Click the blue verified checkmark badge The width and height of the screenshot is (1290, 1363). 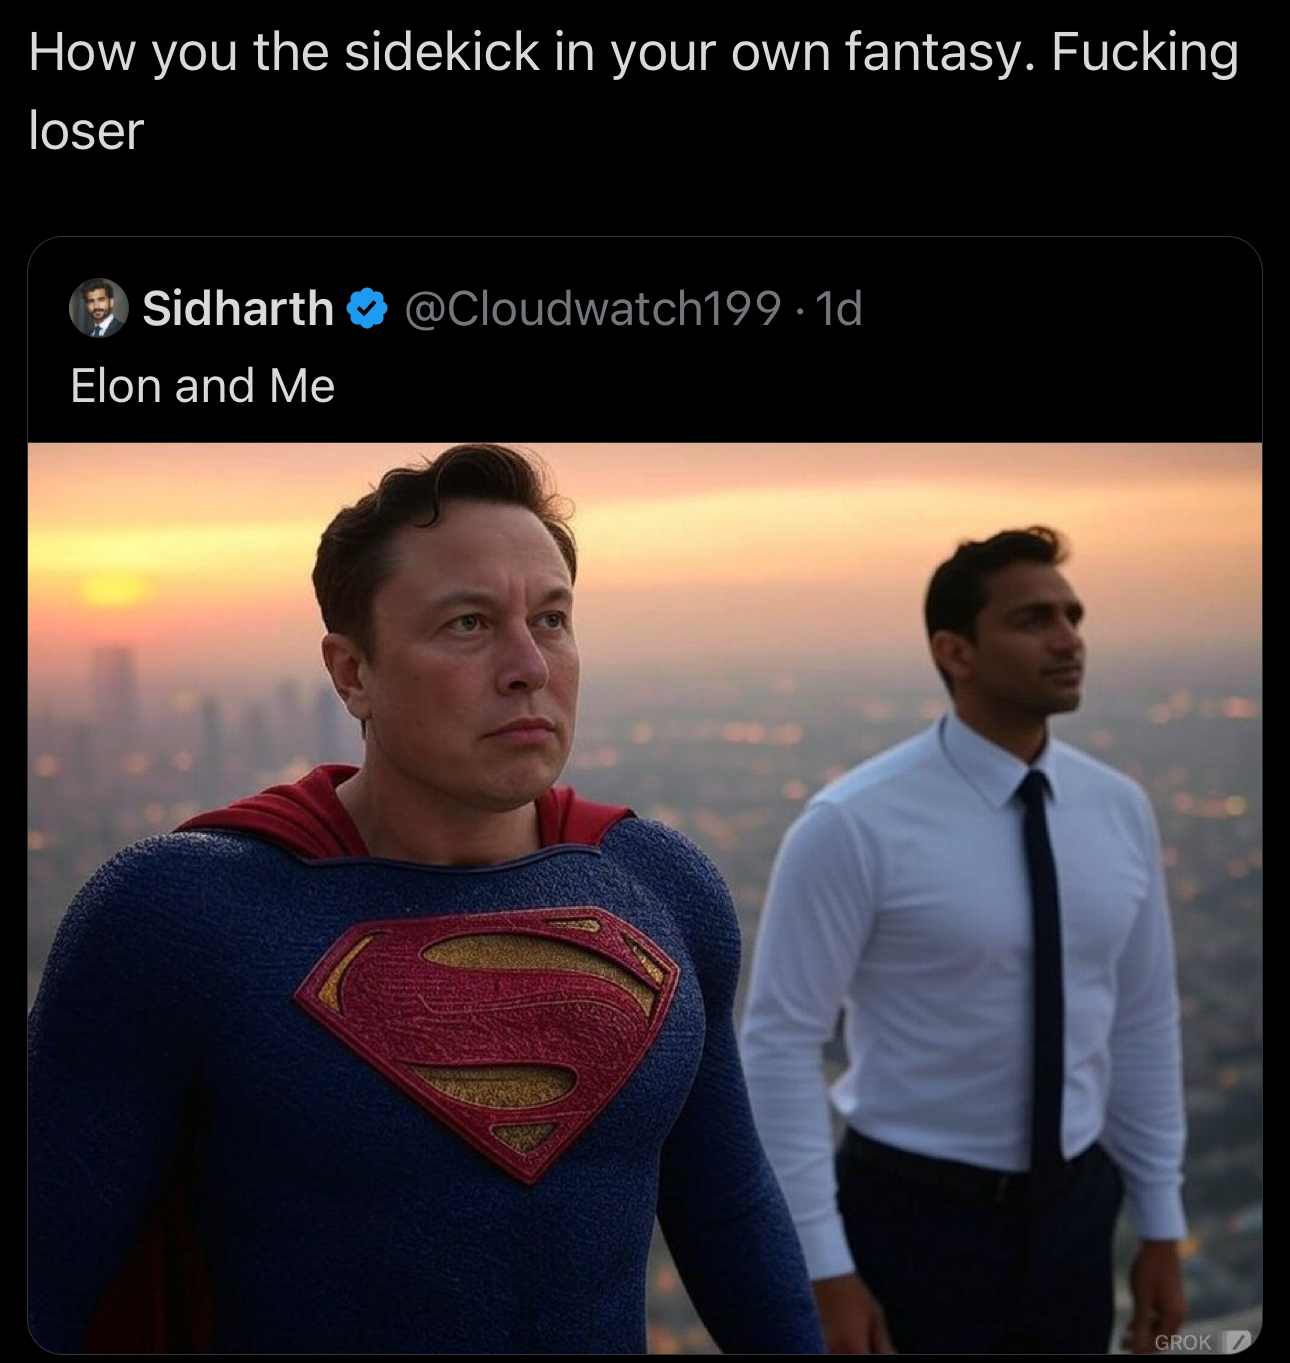click(x=368, y=308)
